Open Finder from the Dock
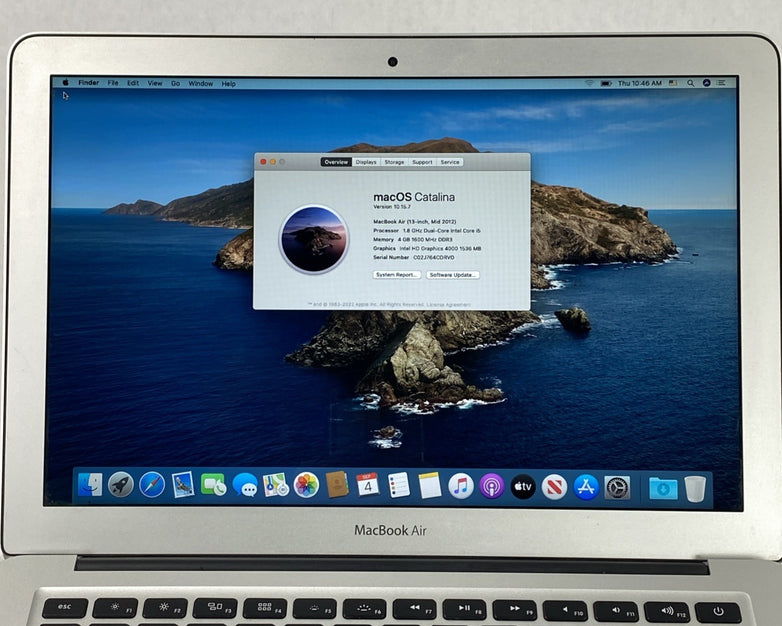The image size is (782, 626). [90, 485]
